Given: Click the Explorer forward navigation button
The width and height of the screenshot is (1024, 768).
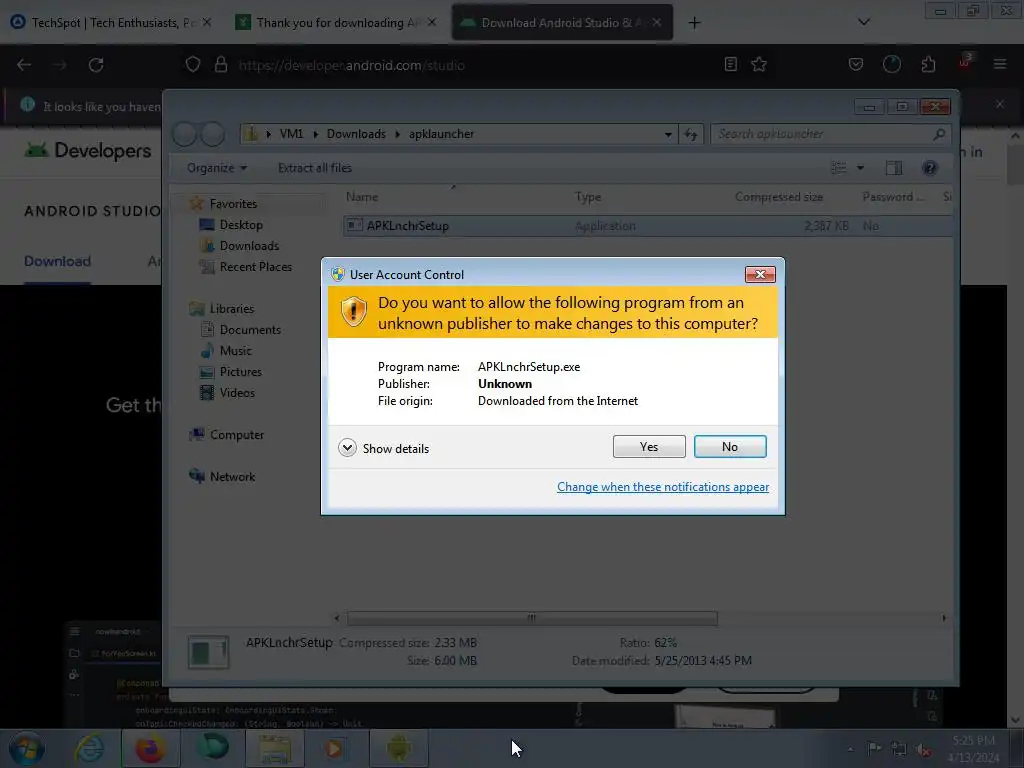Looking at the screenshot, I should [212, 134].
